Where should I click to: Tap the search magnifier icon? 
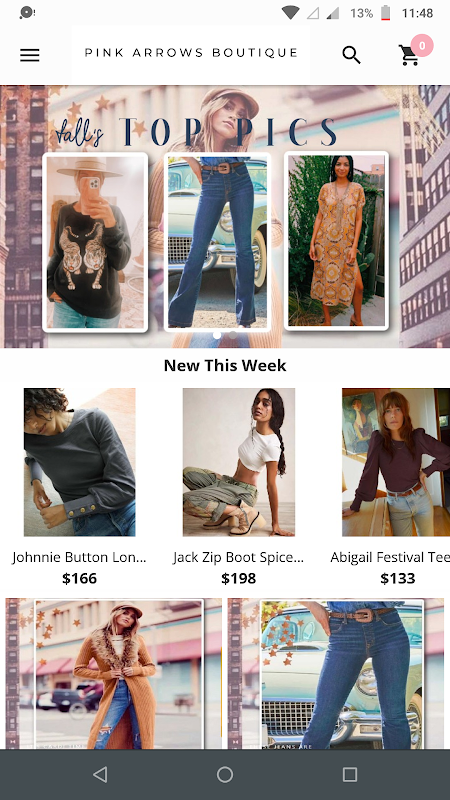coord(351,55)
